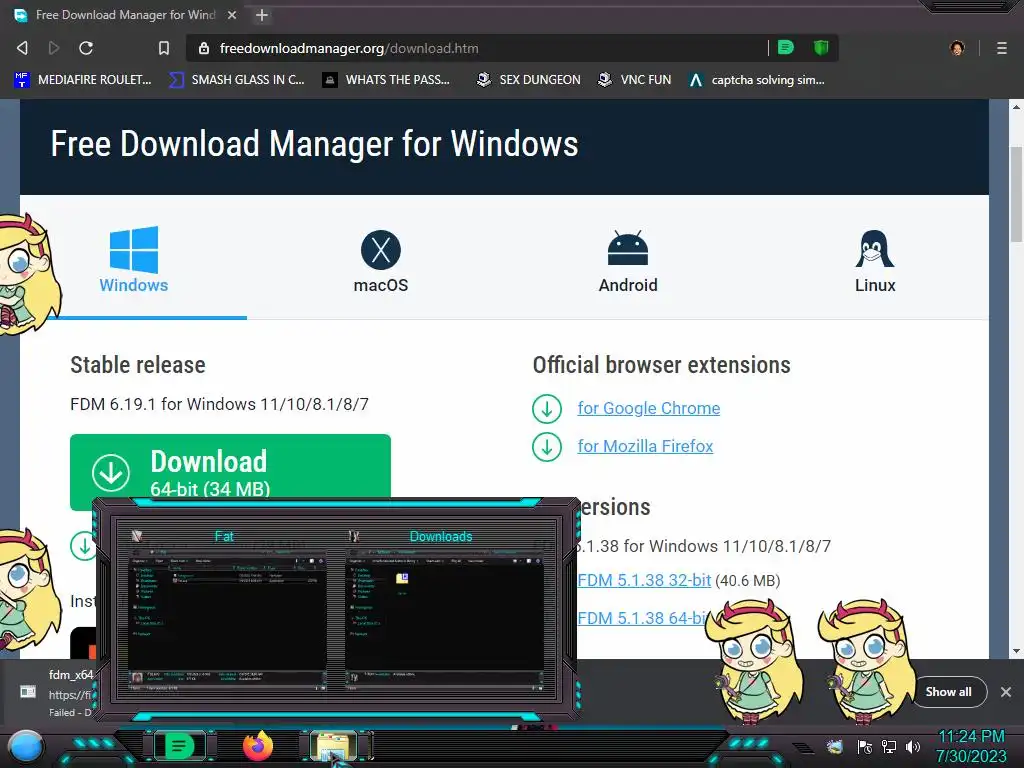Download FDM 5.1.38 64-bit

[x=643, y=618]
